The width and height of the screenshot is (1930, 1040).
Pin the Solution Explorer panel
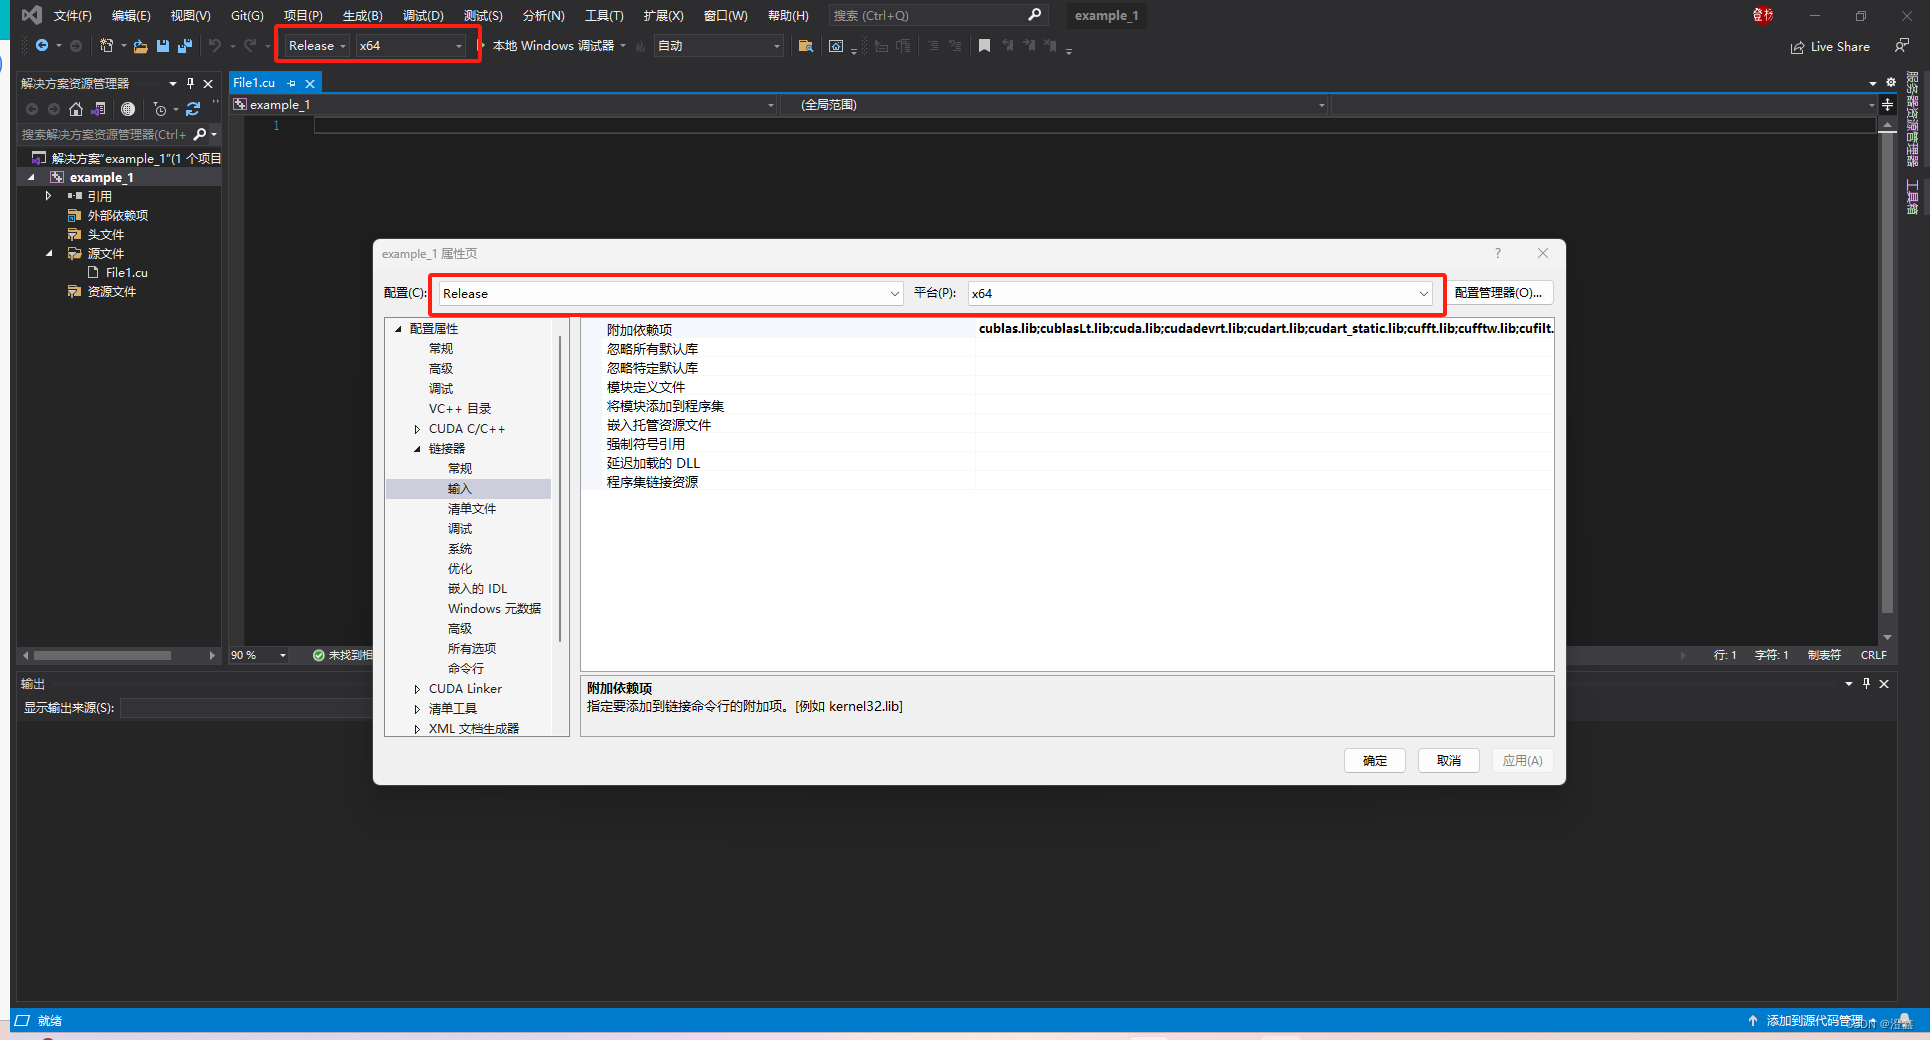click(190, 83)
